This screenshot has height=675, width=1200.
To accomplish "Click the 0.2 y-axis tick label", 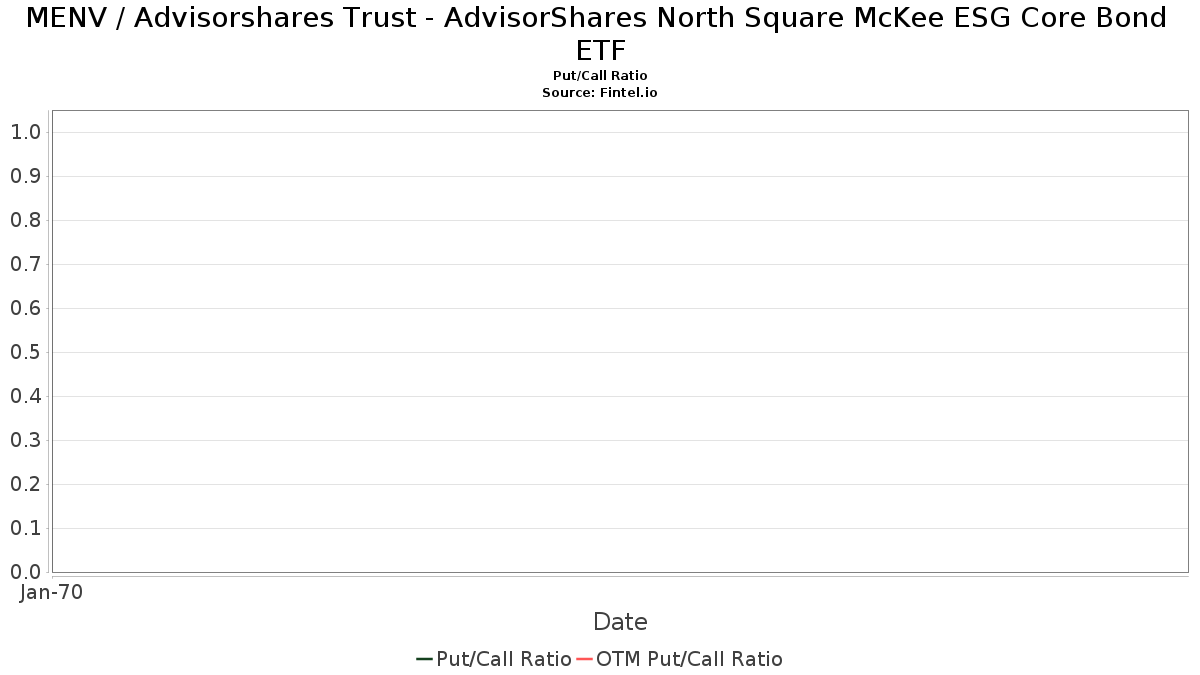I will 25,484.
